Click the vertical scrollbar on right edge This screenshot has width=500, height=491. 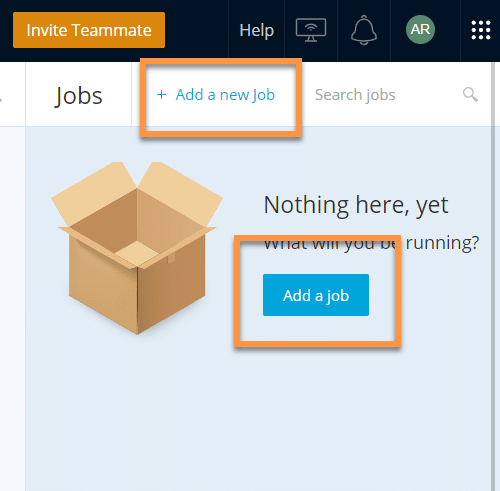(494, 276)
